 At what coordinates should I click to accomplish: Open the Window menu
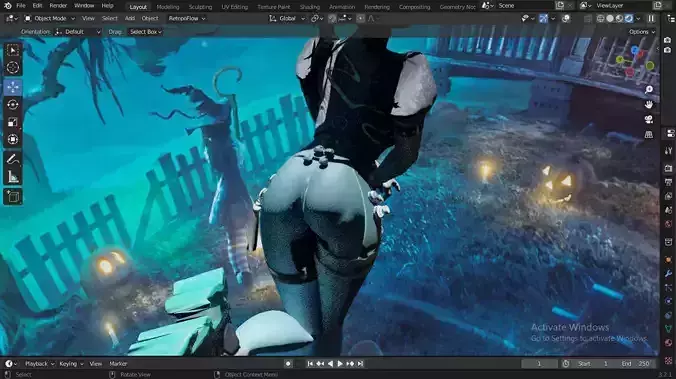point(84,6)
